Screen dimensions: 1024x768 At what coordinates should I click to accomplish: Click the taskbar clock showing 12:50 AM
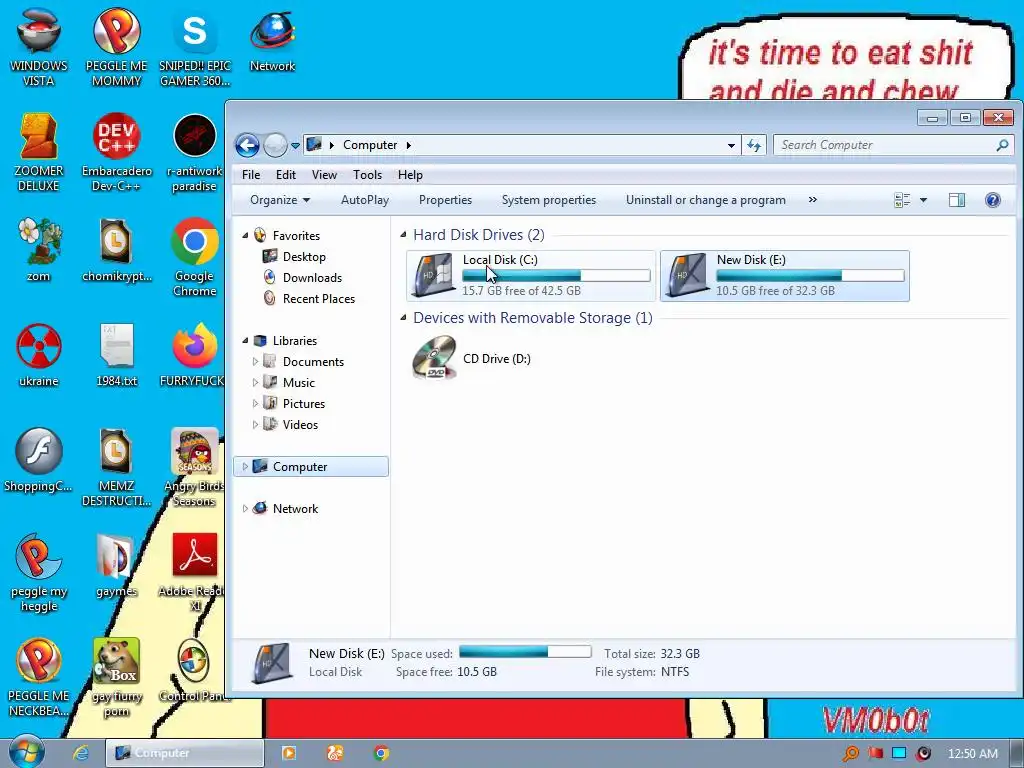972,754
